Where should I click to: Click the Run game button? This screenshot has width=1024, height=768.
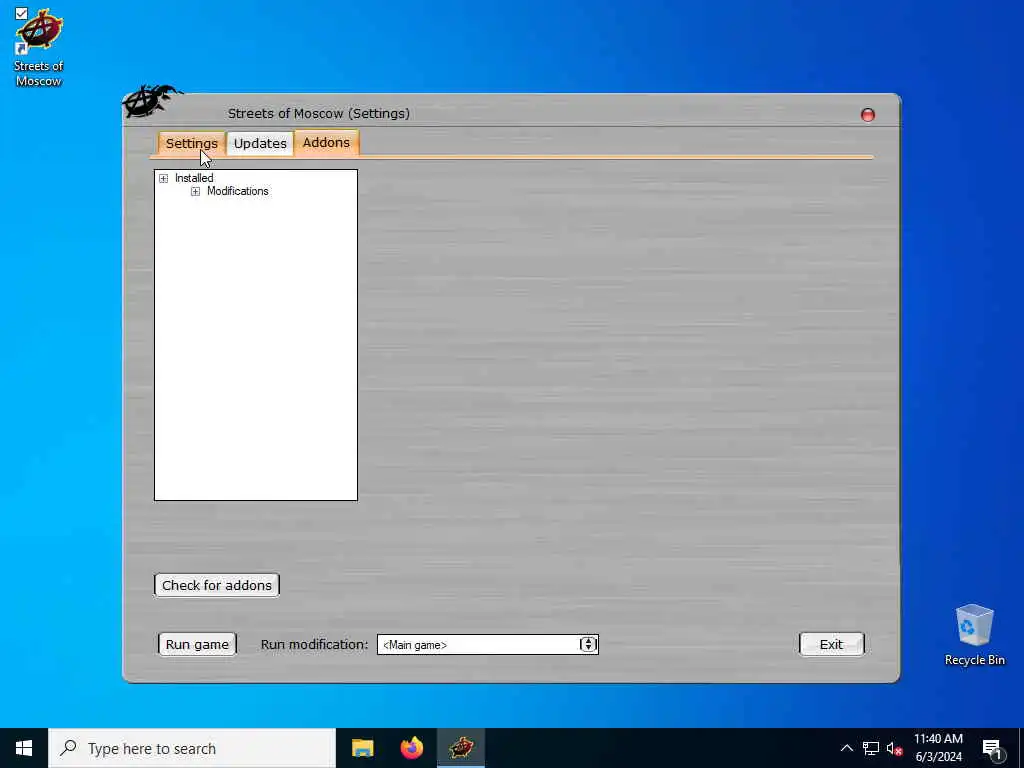coord(197,645)
